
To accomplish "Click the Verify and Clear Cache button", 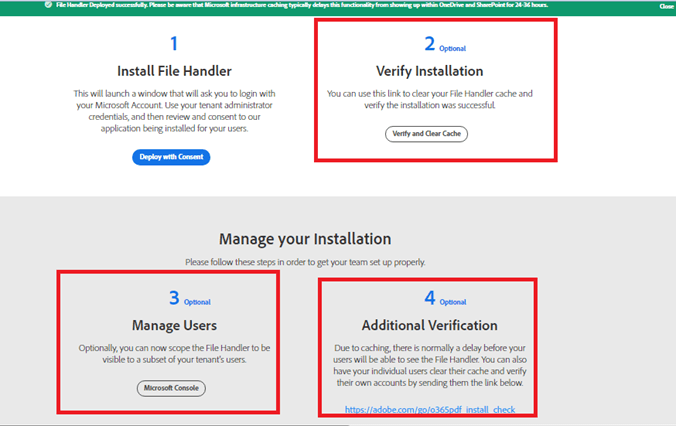I will [x=426, y=134].
